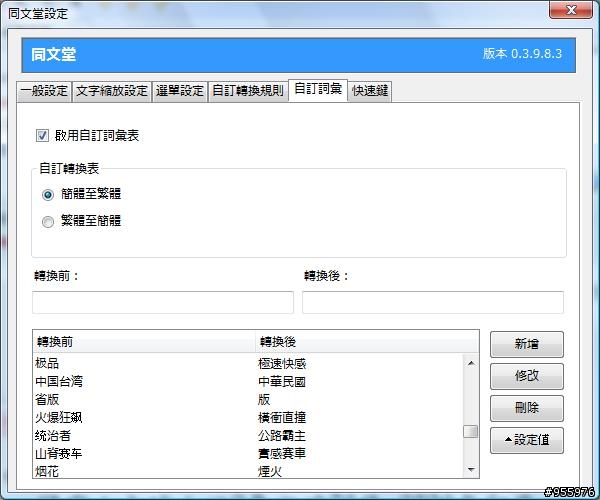
Task: Click the 中華民國 cell
Action: (x=282, y=381)
